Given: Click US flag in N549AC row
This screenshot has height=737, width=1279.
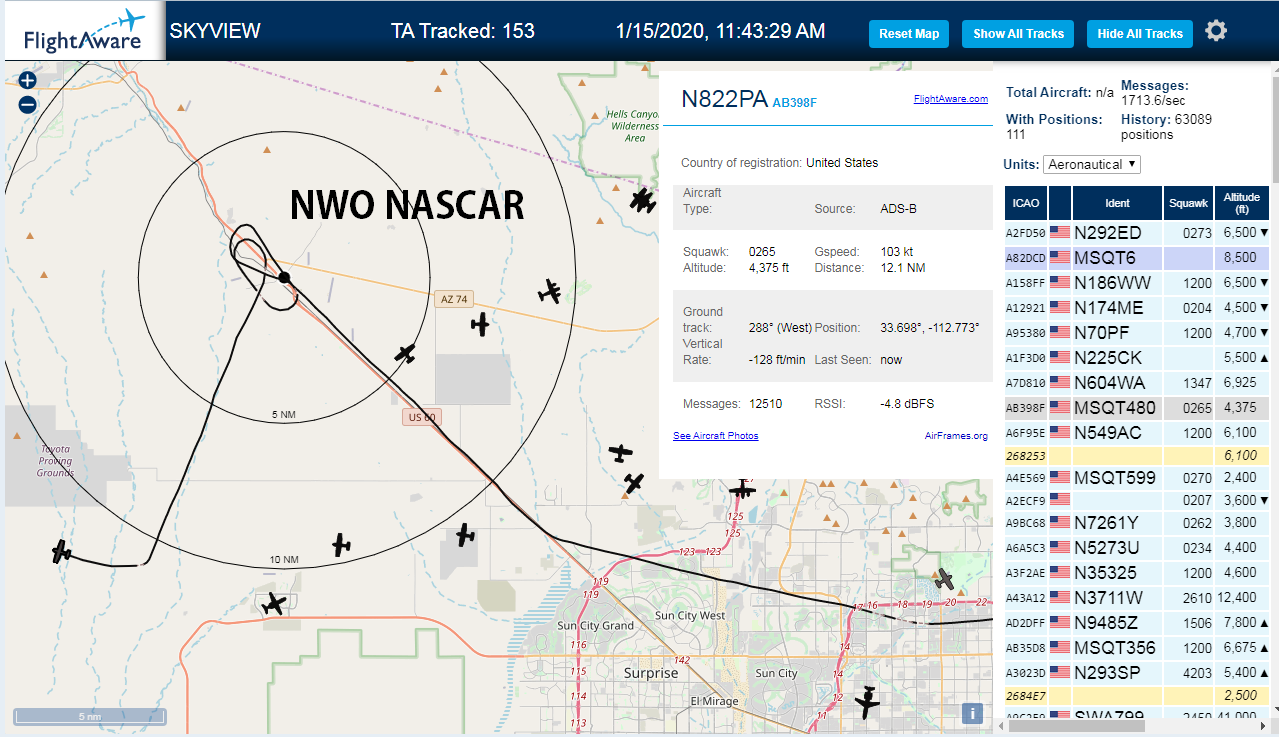Looking at the screenshot, I should click(1060, 433).
